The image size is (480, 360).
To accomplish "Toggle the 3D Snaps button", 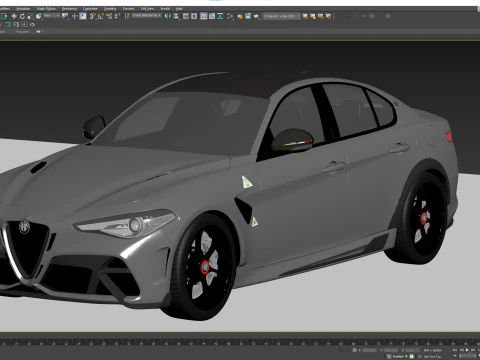I will (92, 16).
